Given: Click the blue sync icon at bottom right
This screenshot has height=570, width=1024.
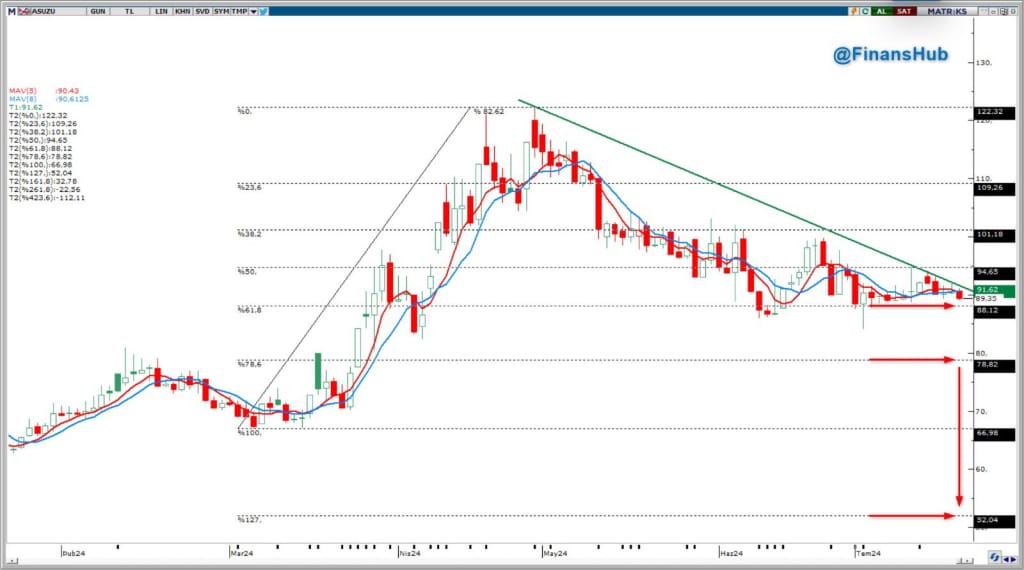Looking at the screenshot, I should 995,557.
